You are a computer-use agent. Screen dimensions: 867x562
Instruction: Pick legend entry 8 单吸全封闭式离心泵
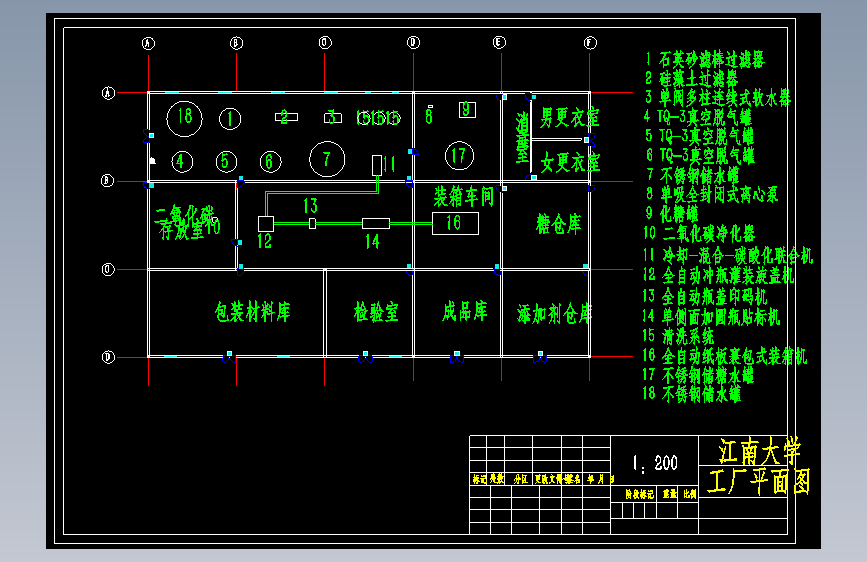click(712, 194)
